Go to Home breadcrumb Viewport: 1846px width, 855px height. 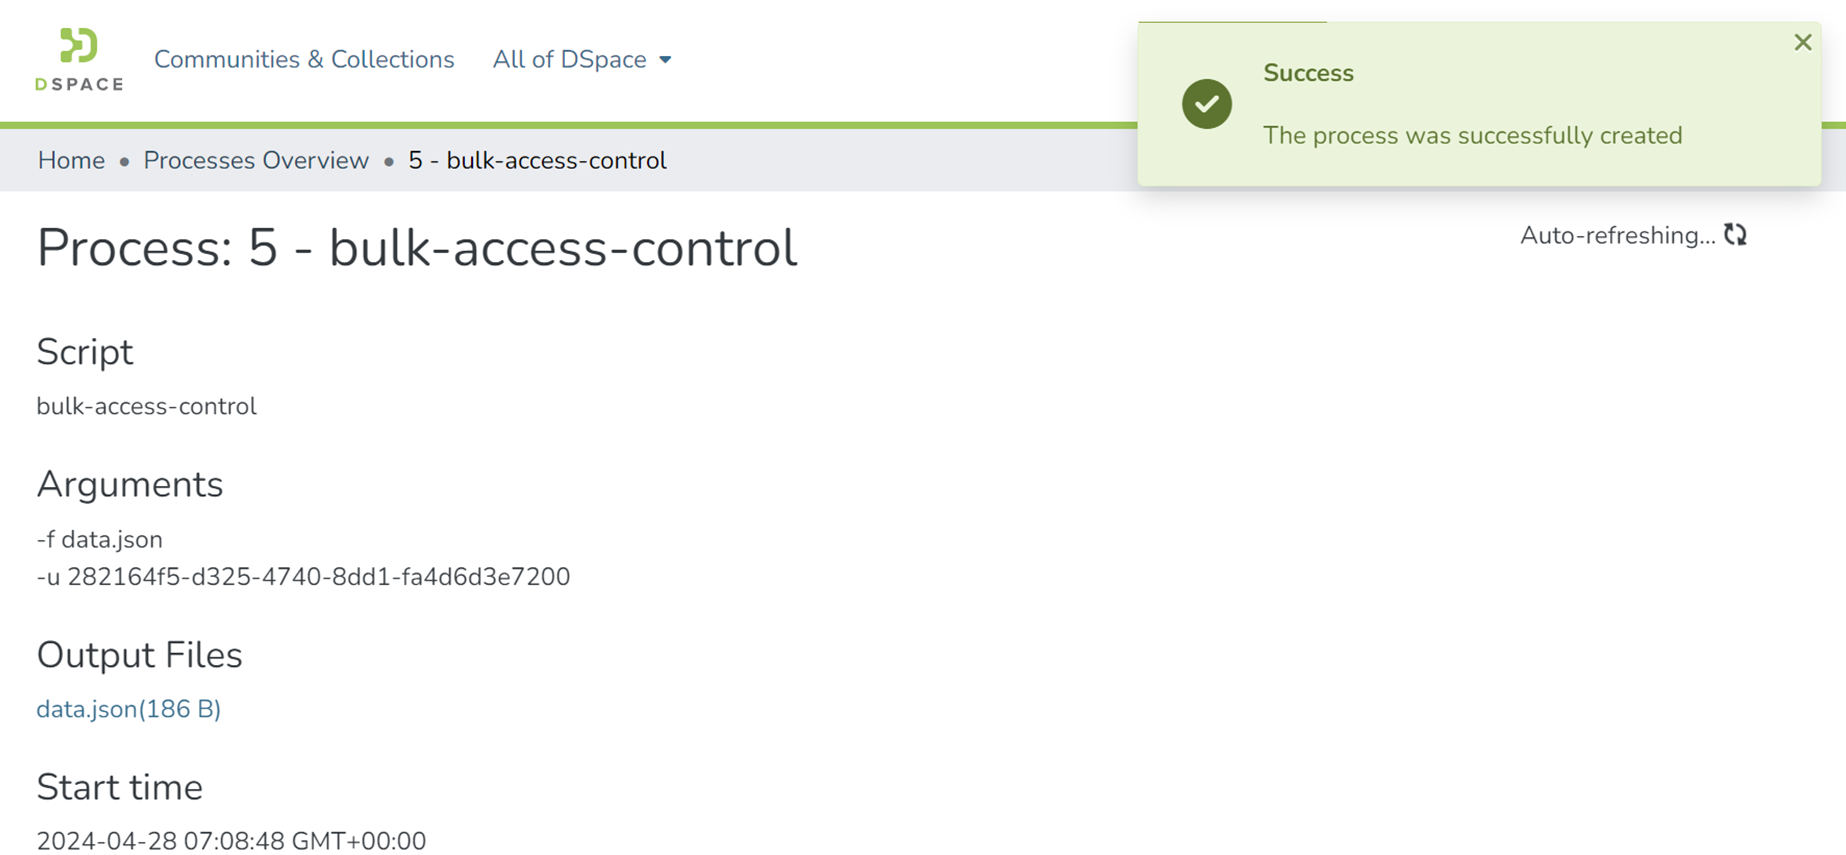(71, 161)
